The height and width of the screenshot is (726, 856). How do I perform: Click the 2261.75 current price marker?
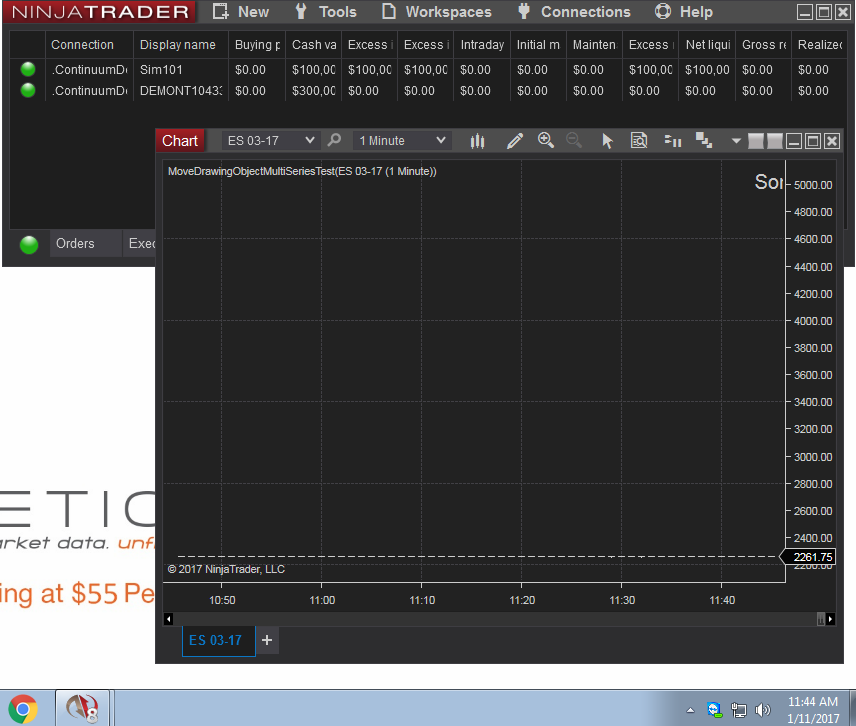(810, 557)
